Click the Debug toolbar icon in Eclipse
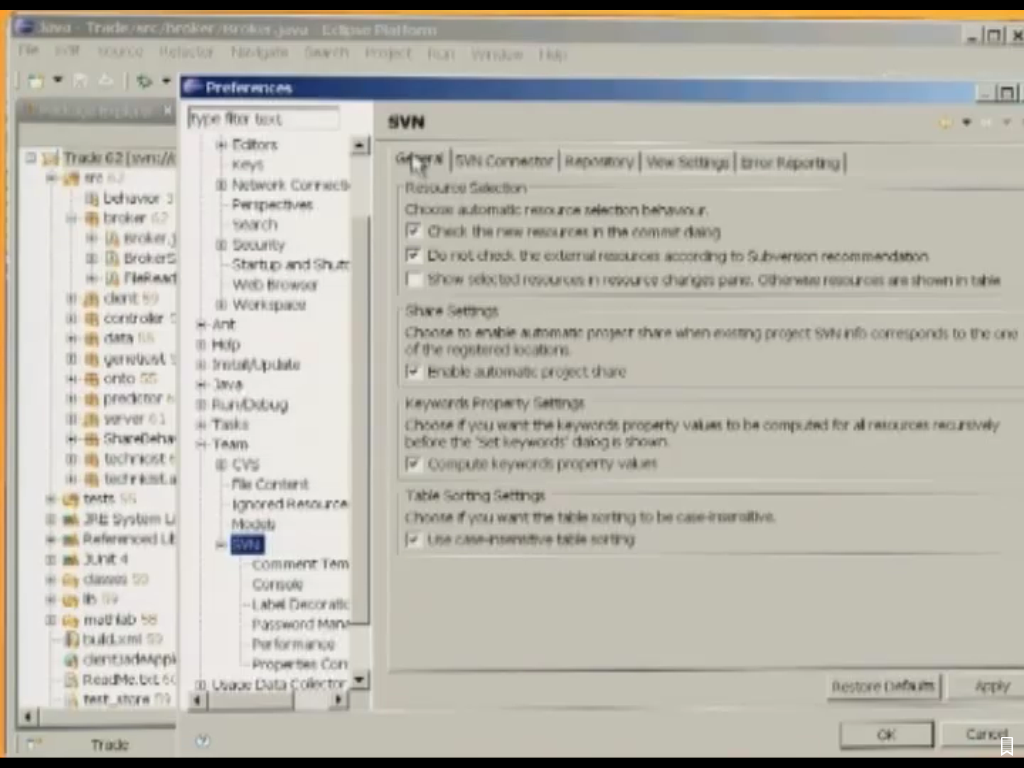1024x768 pixels. point(144,81)
